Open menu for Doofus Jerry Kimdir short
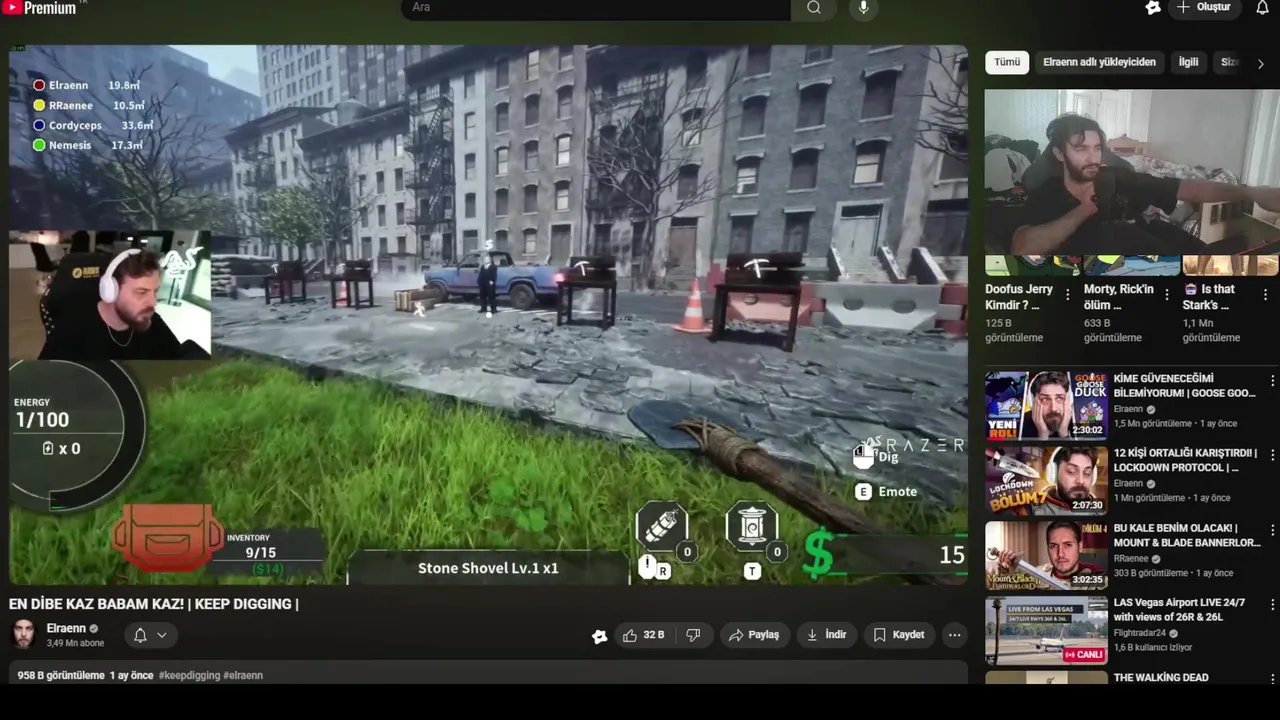Image resolution: width=1280 pixels, height=720 pixels. (x=1068, y=295)
